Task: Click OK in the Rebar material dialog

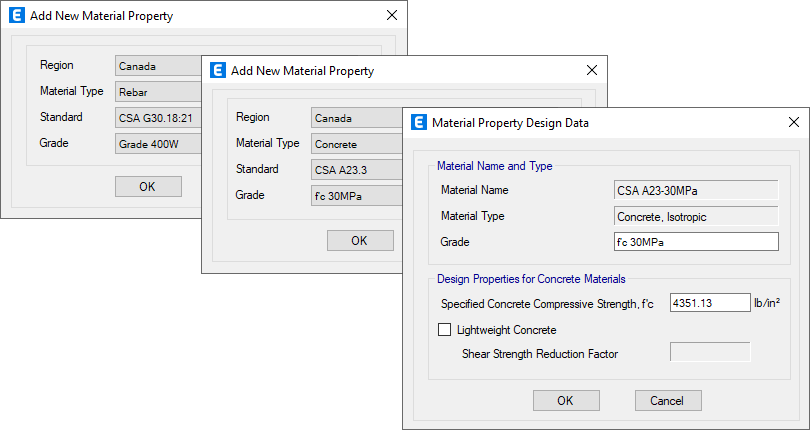Action: pyautogui.click(x=148, y=187)
